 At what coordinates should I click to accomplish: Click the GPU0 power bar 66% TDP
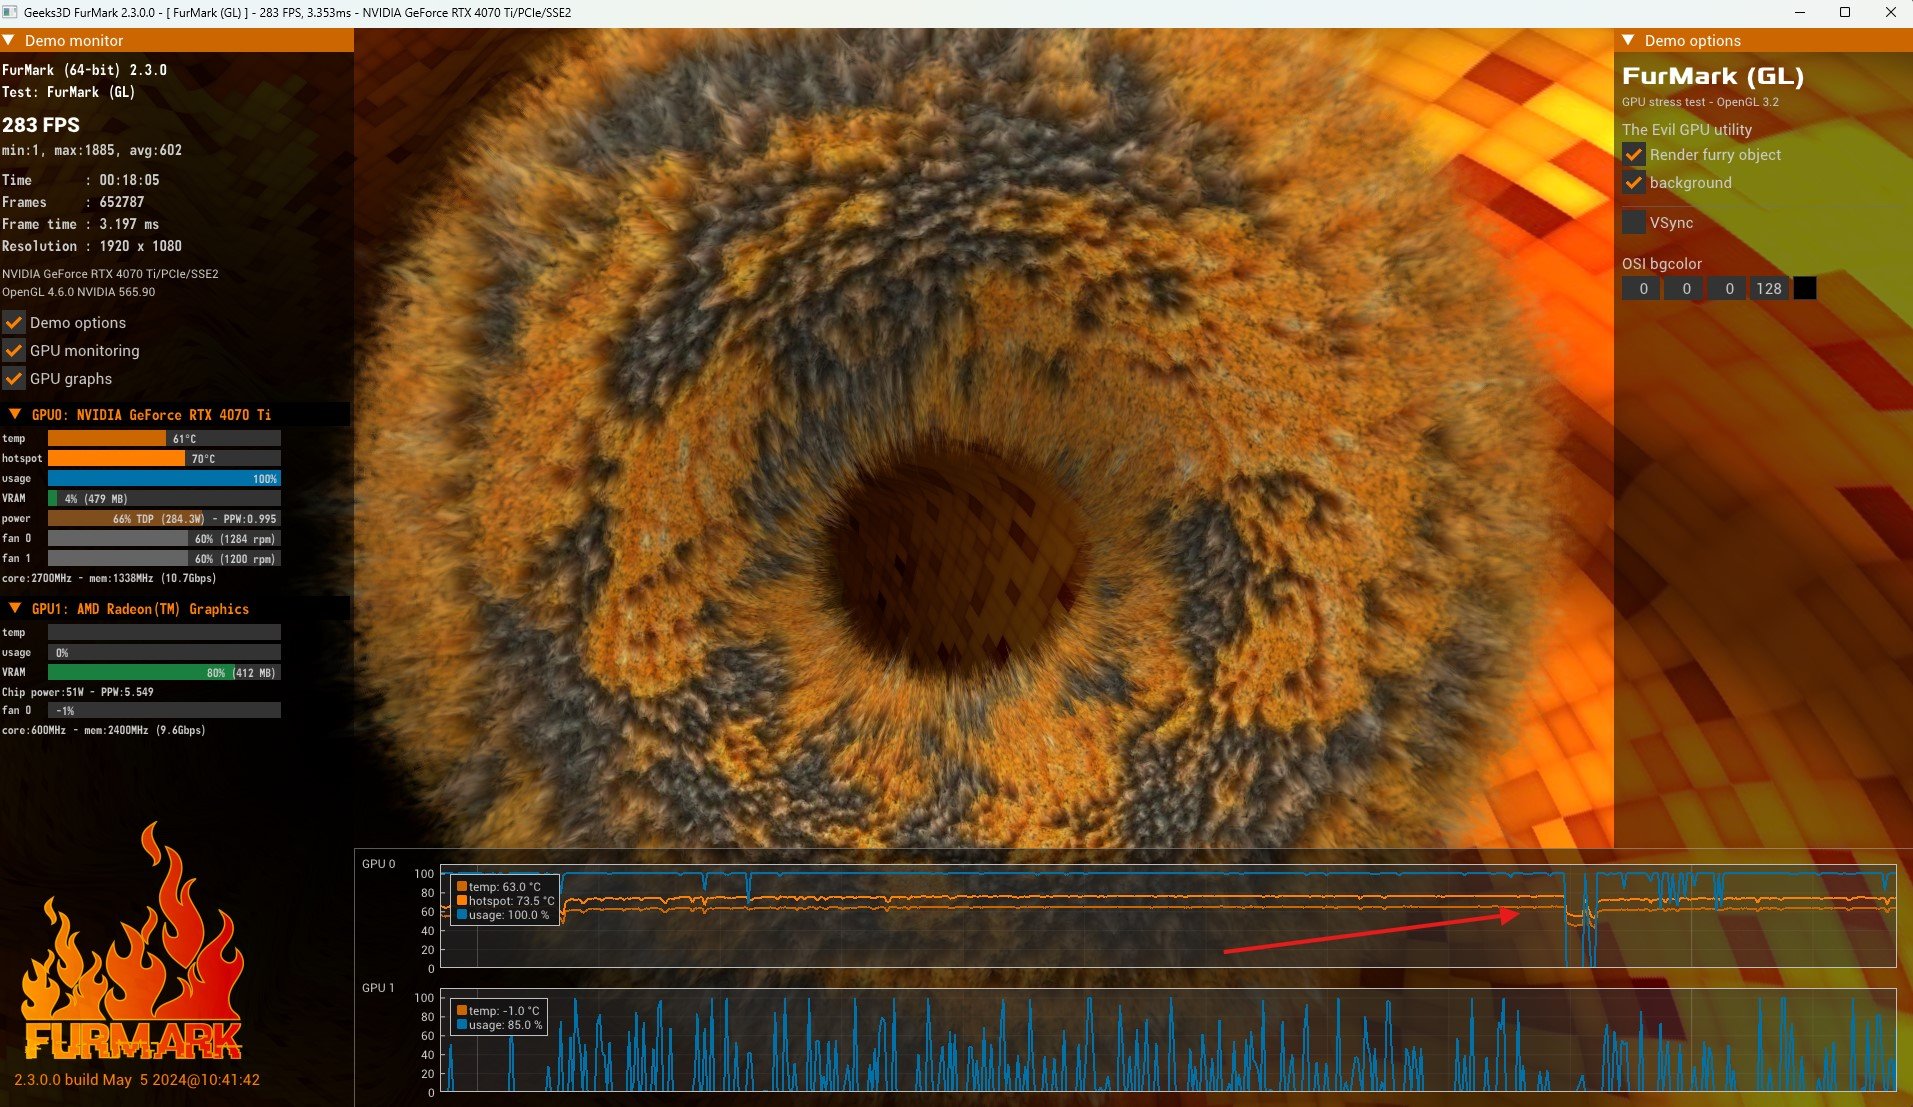coord(164,519)
